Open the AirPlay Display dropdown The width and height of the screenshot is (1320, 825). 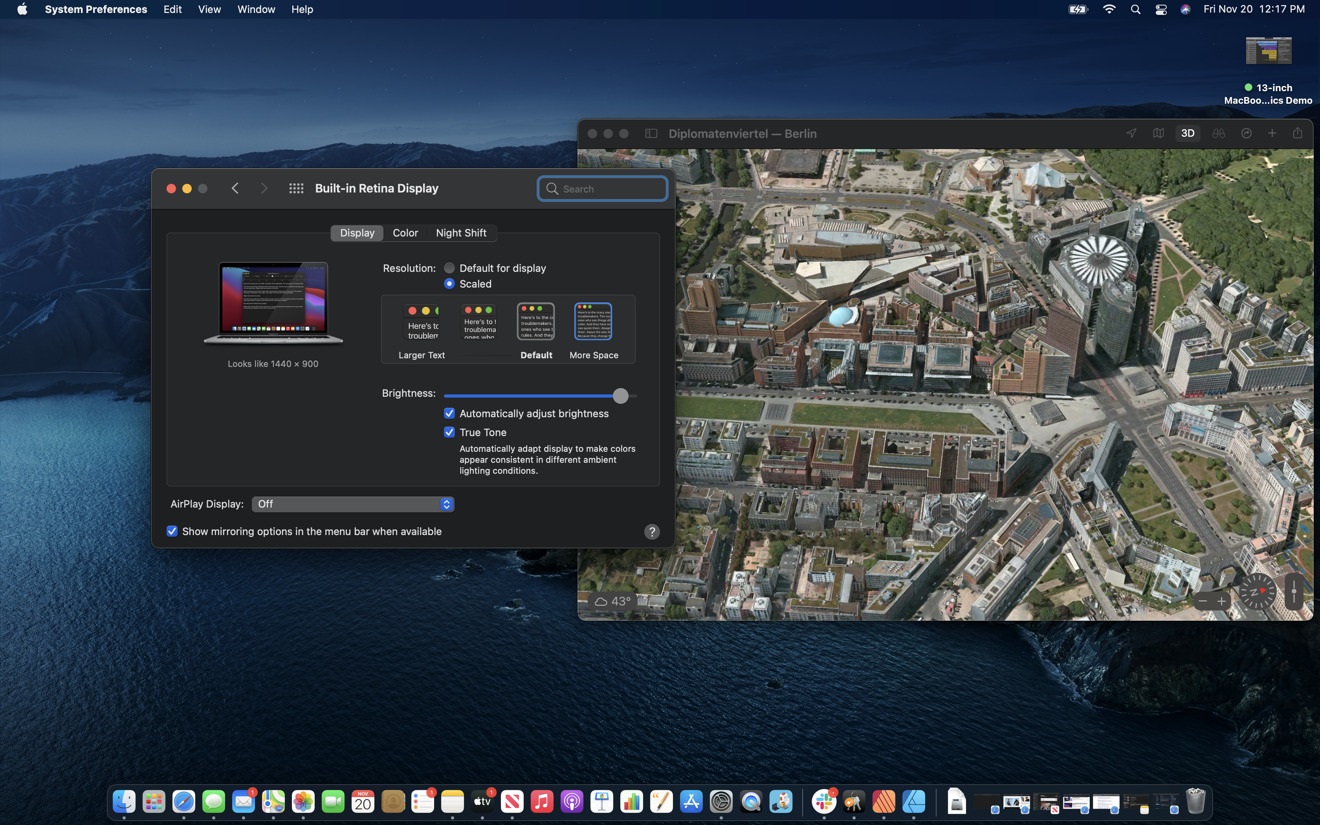(352, 504)
